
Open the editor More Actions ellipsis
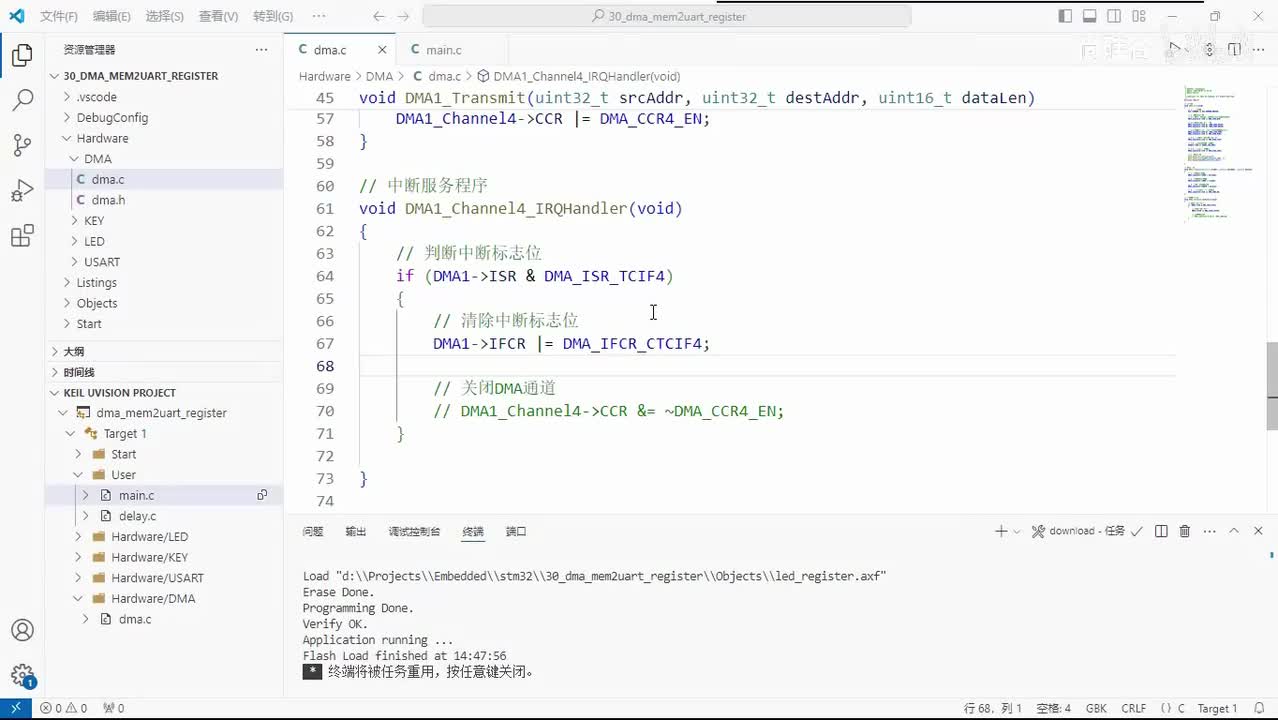coord(1259,49)
